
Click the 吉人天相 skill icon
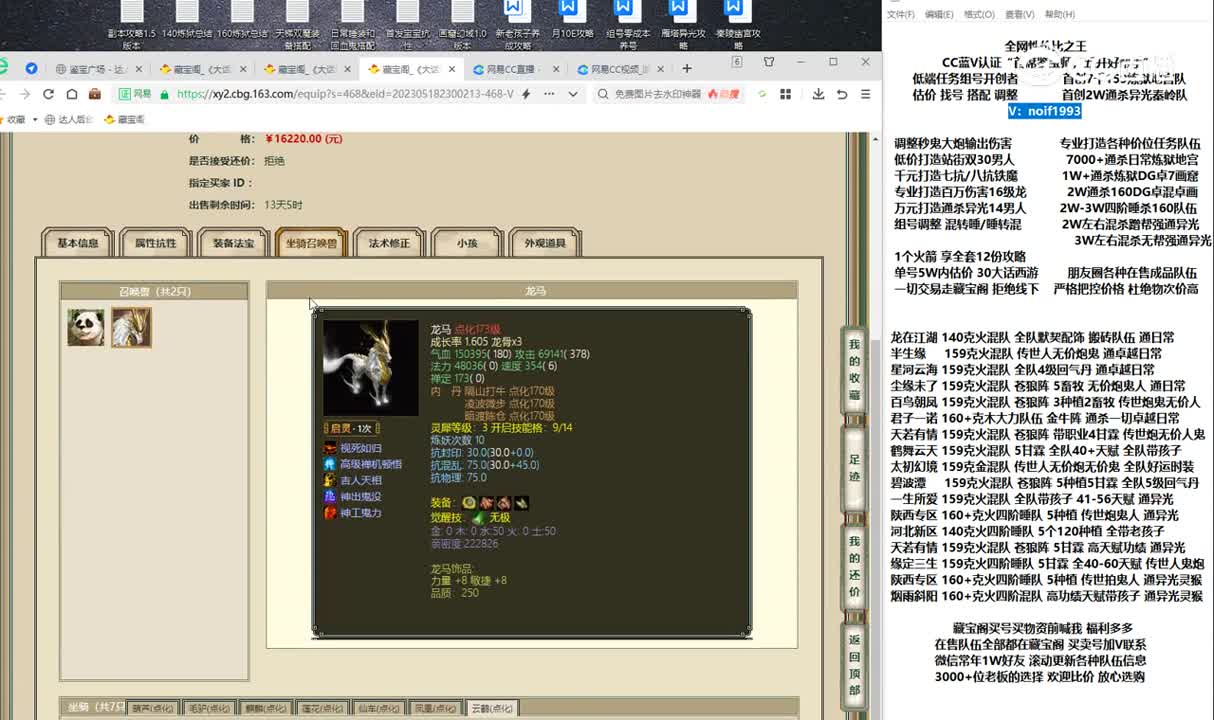pos(330,480)
